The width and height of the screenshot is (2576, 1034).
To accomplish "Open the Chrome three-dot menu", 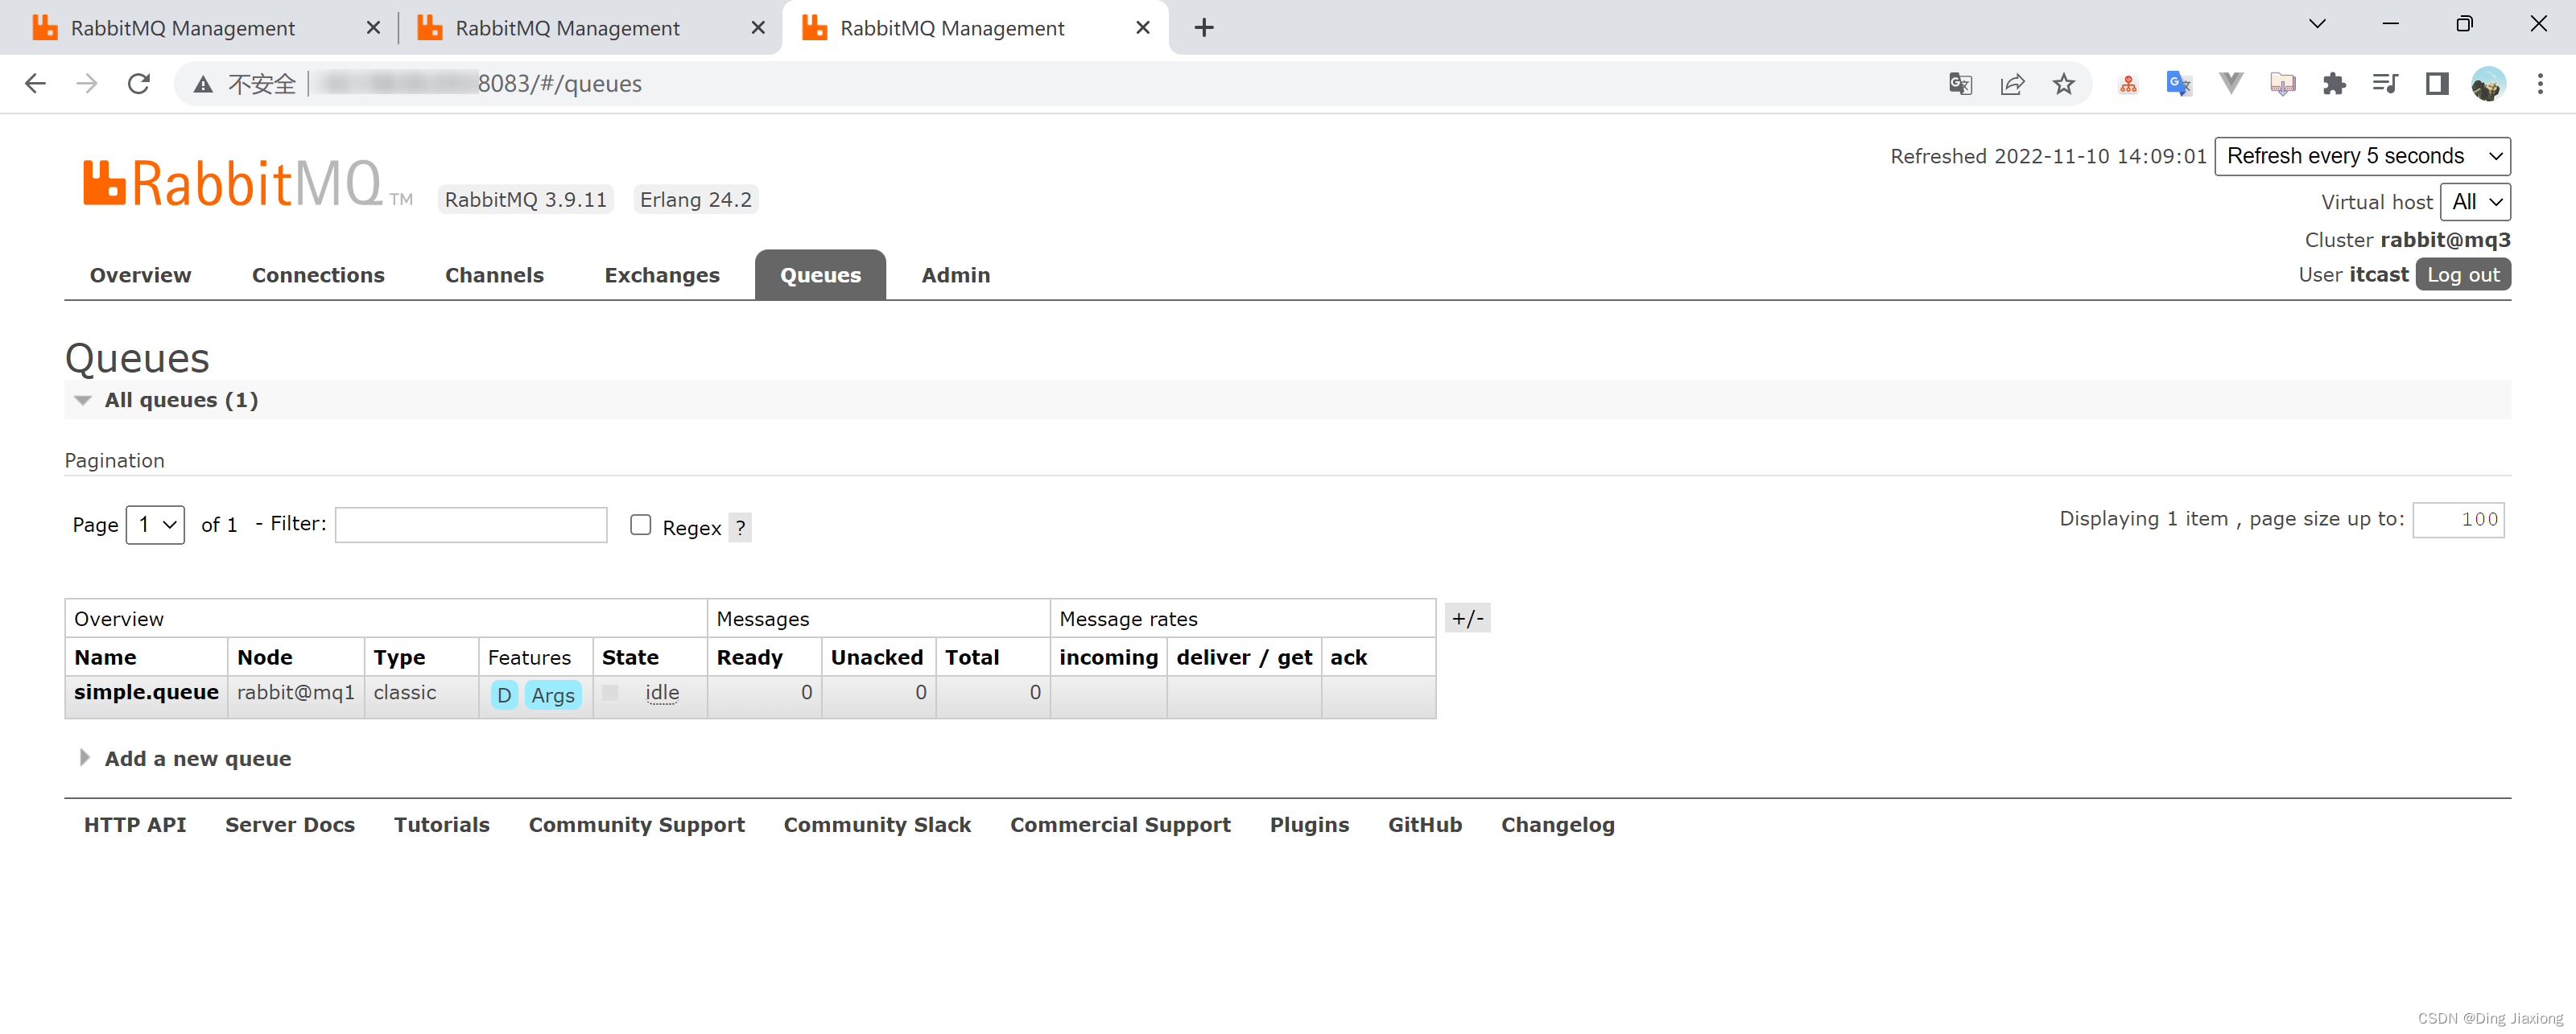I will coord(2540,84).
